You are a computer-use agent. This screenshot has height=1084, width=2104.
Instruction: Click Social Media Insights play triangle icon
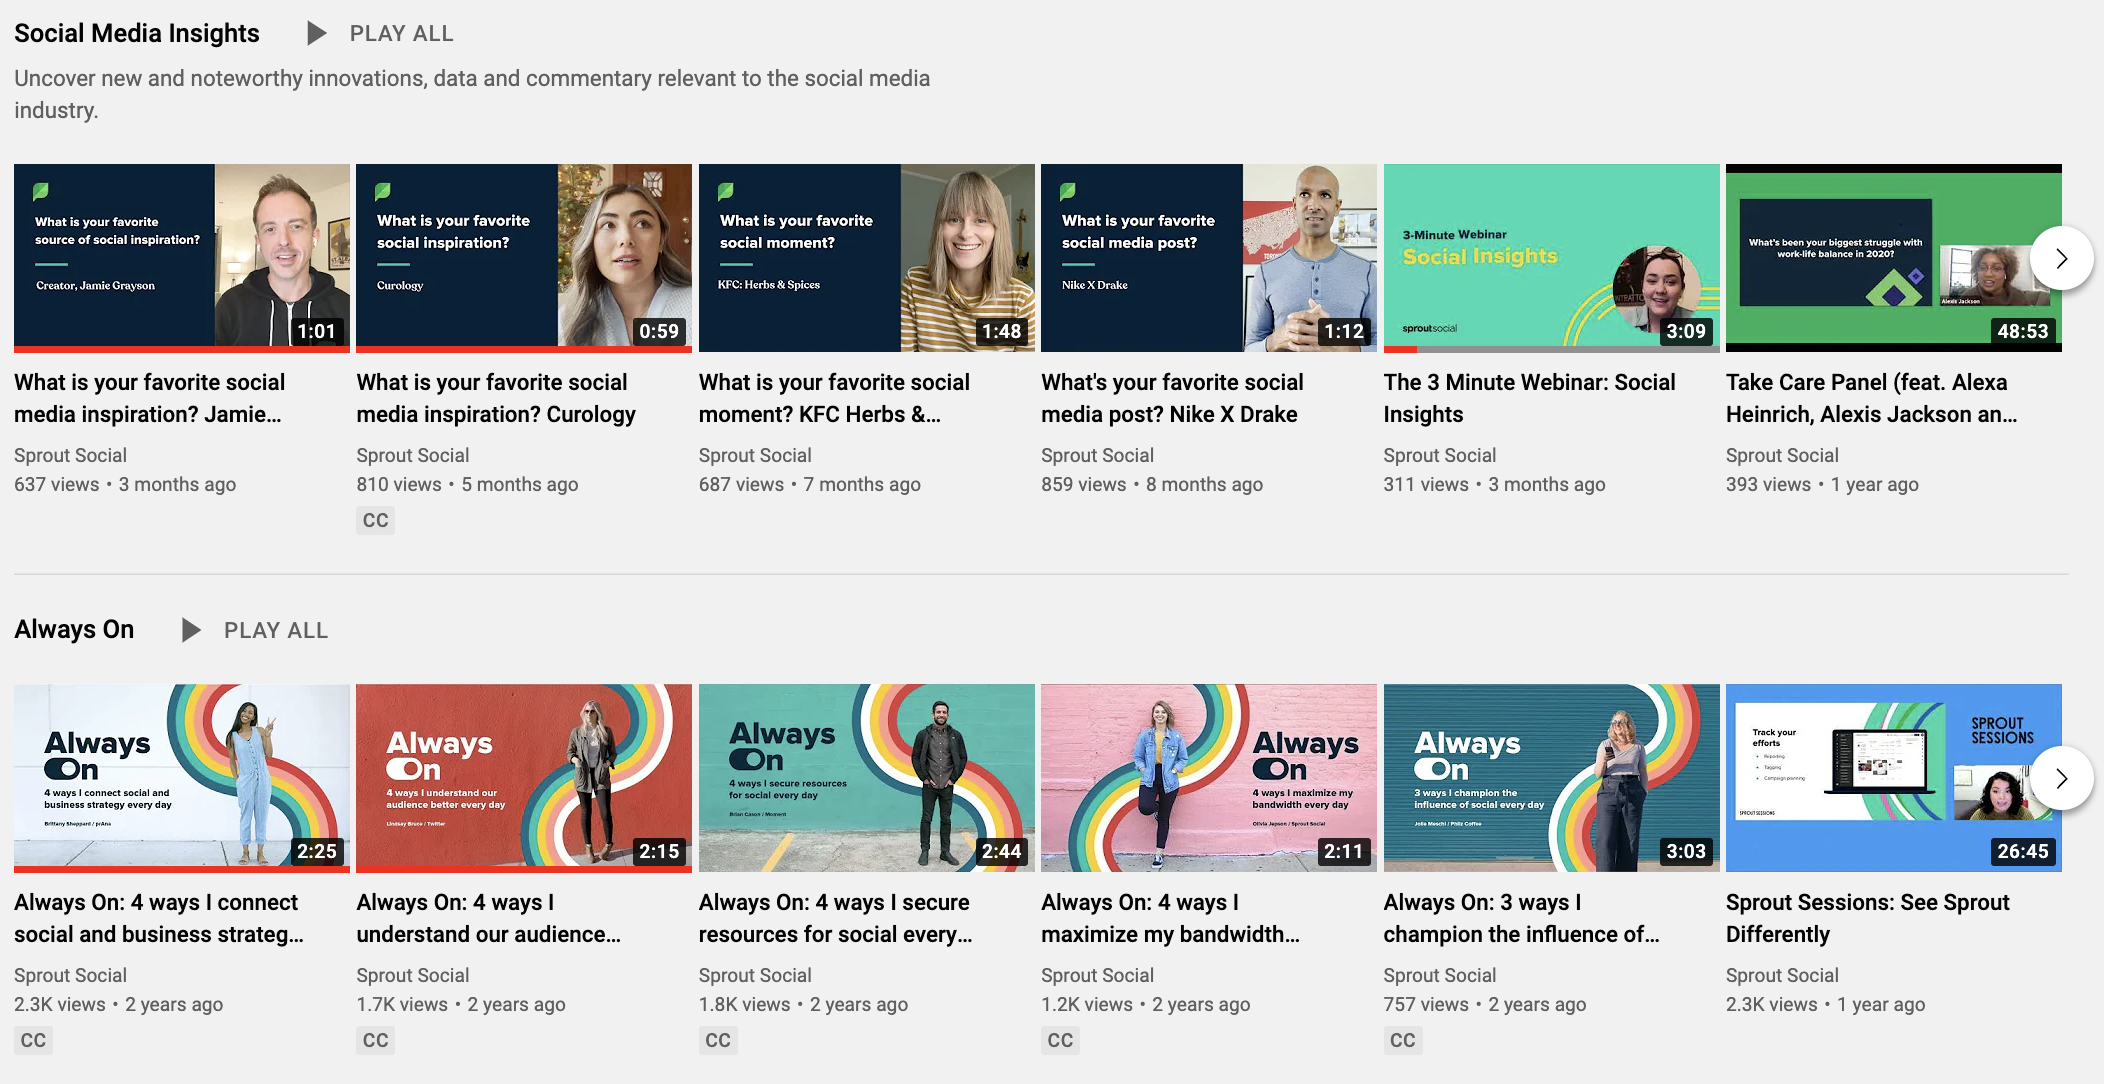coord(316,33)
